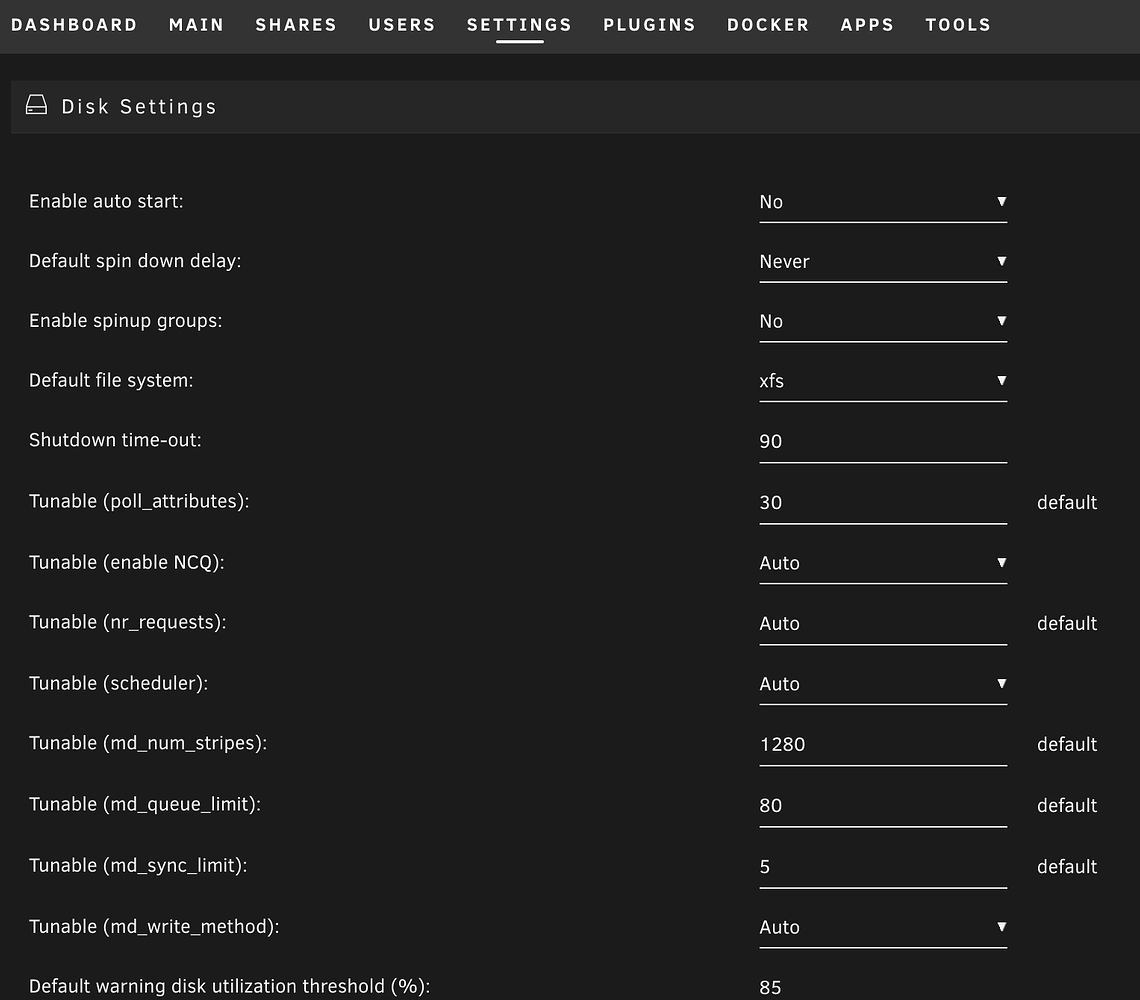
Task: Click the Shutdown time-out input field
Action: [882, 442]
